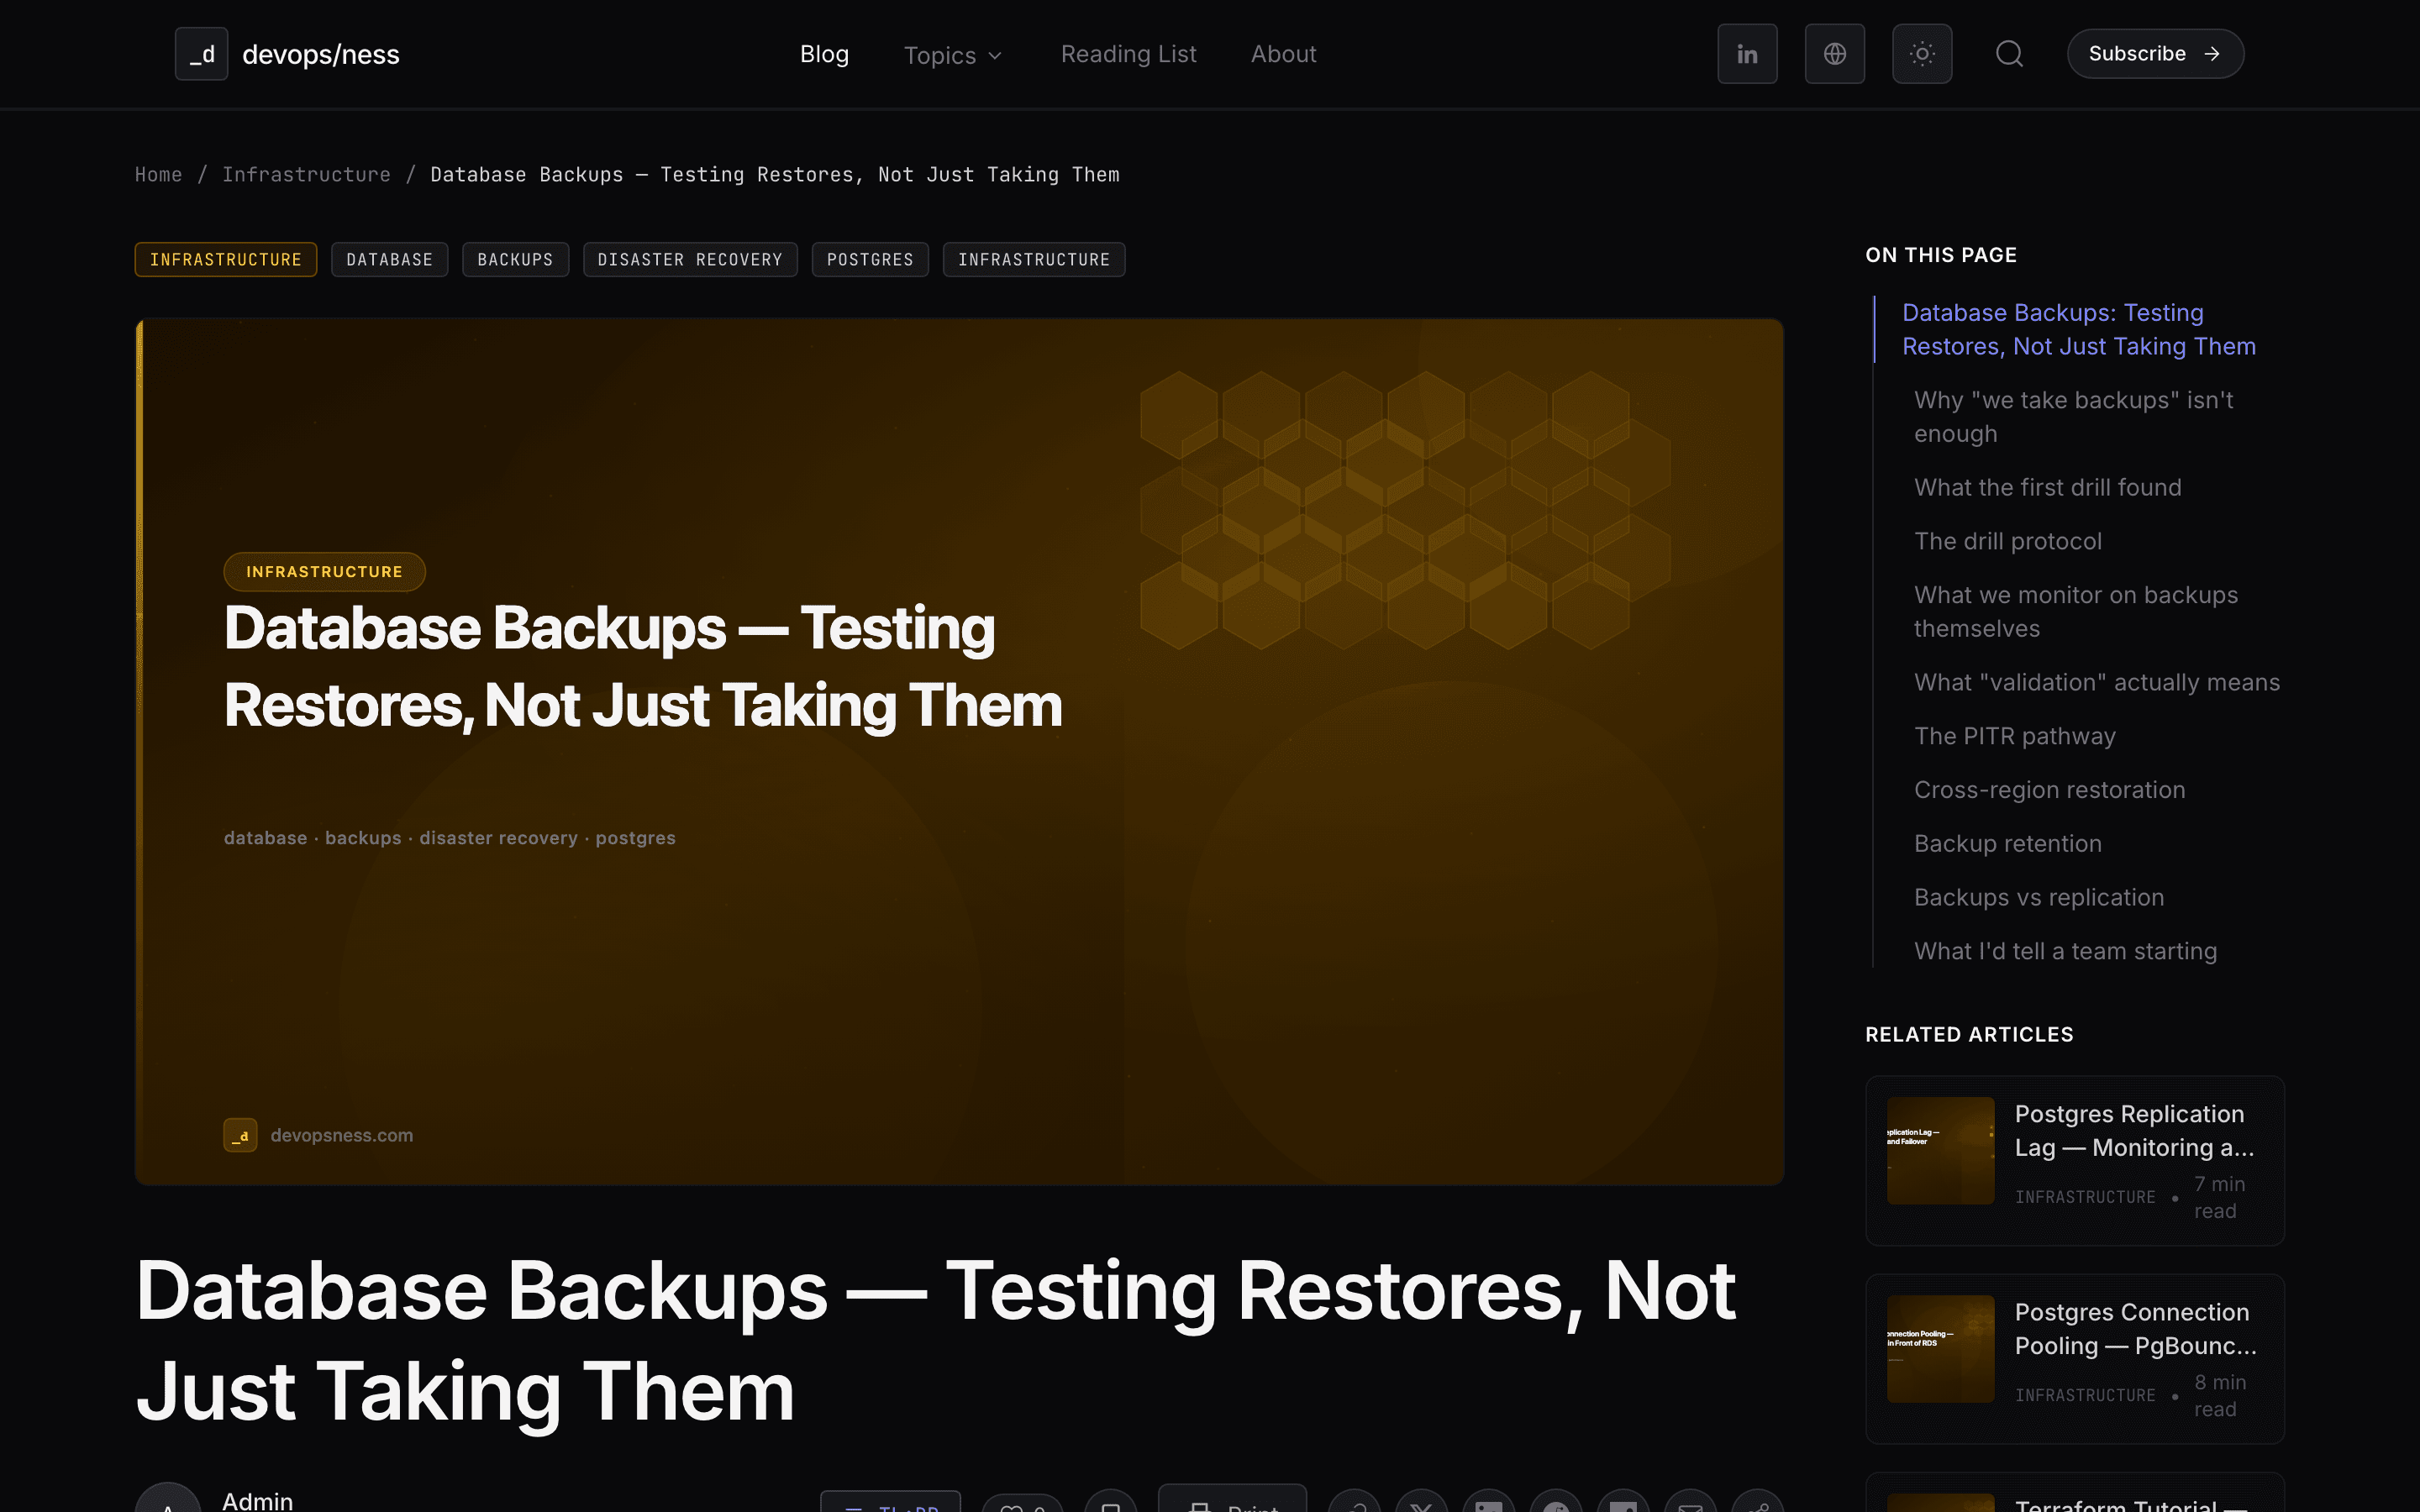The width and height of the screenshot is (2420, 1512).
Task: Click the devopsness.com badge icon in hero
Action: point(240,1135)
